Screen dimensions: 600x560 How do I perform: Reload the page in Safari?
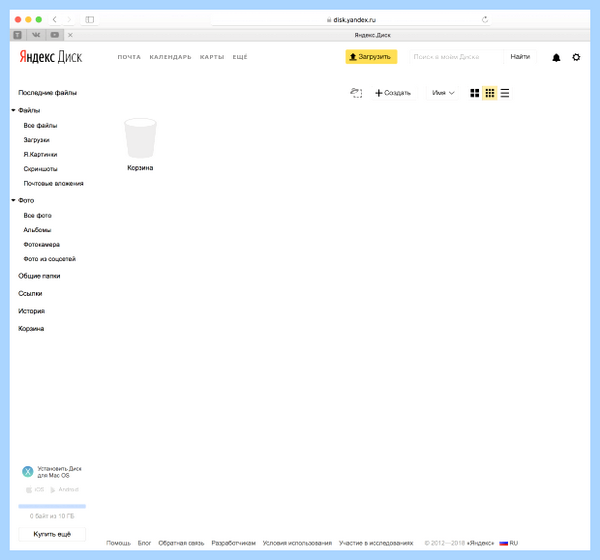coord(485,20)
